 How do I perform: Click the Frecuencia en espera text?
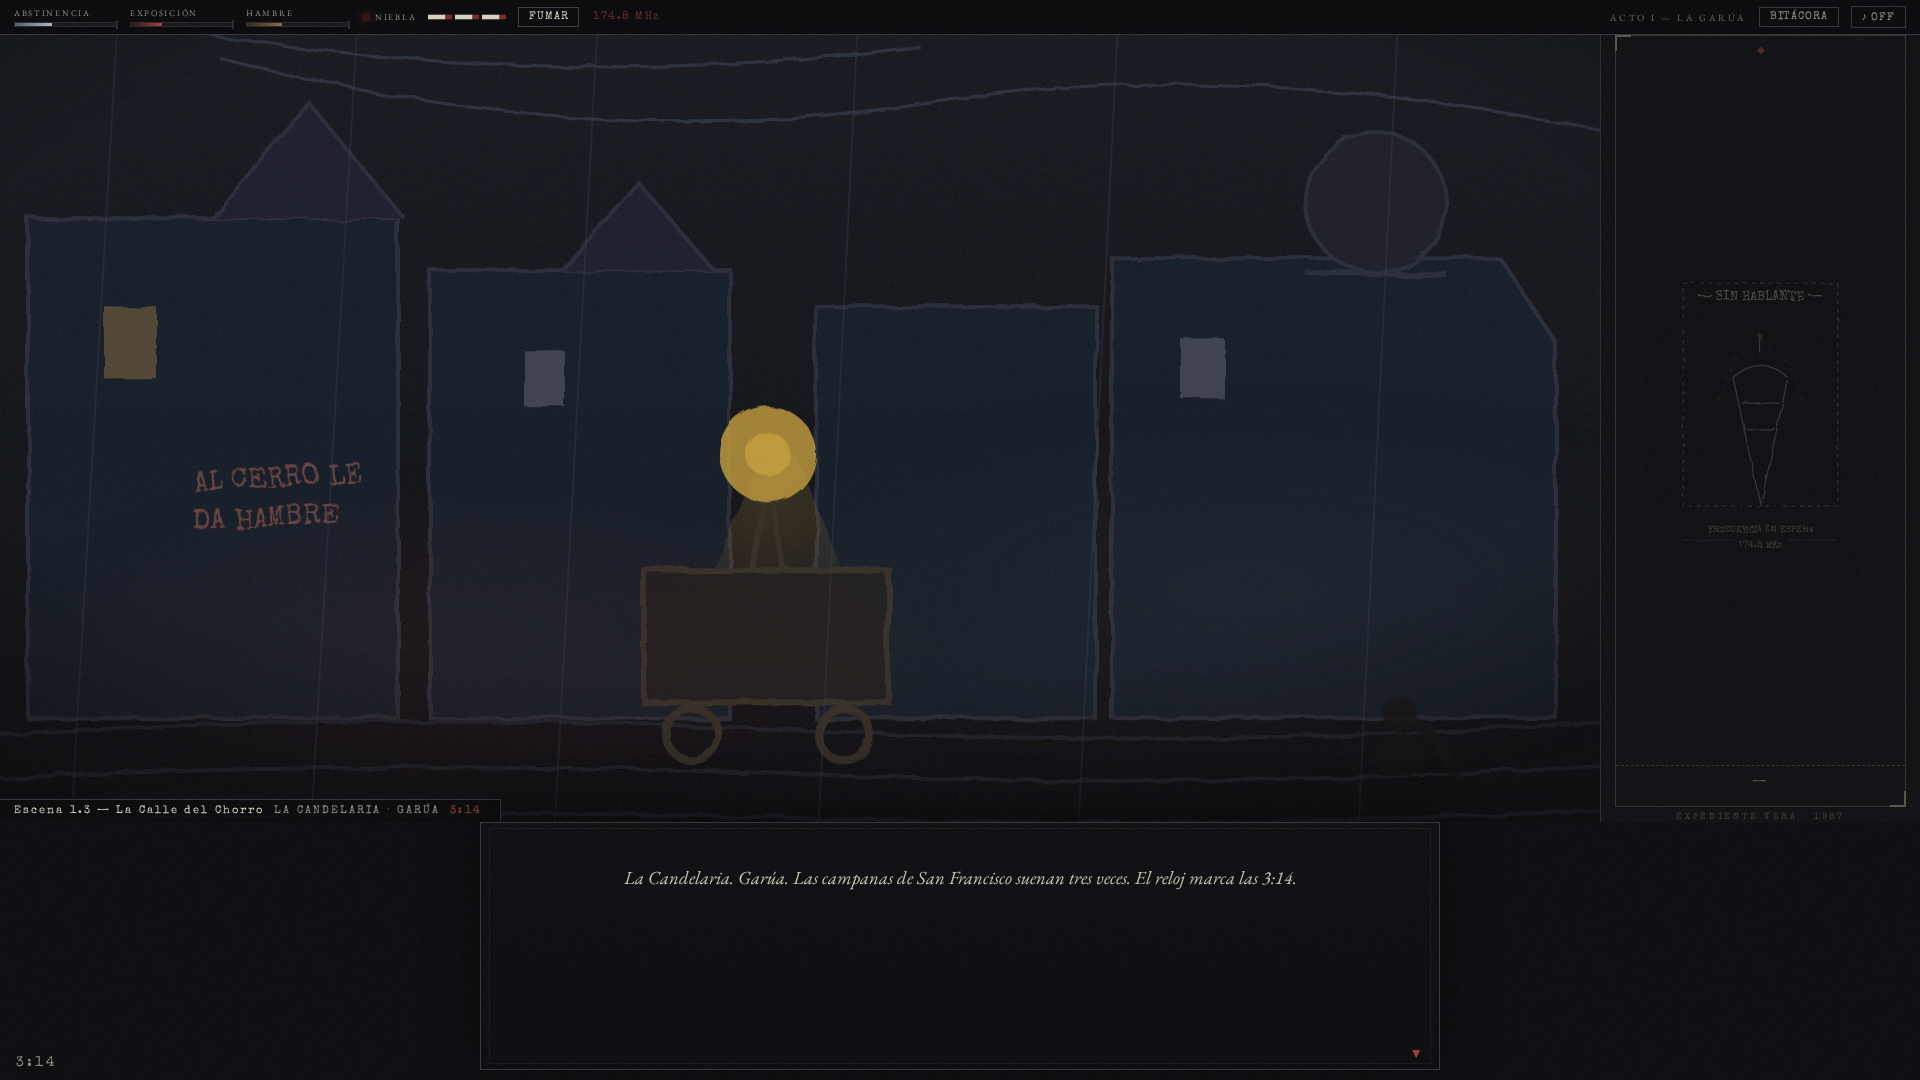tap(1760, 529)
